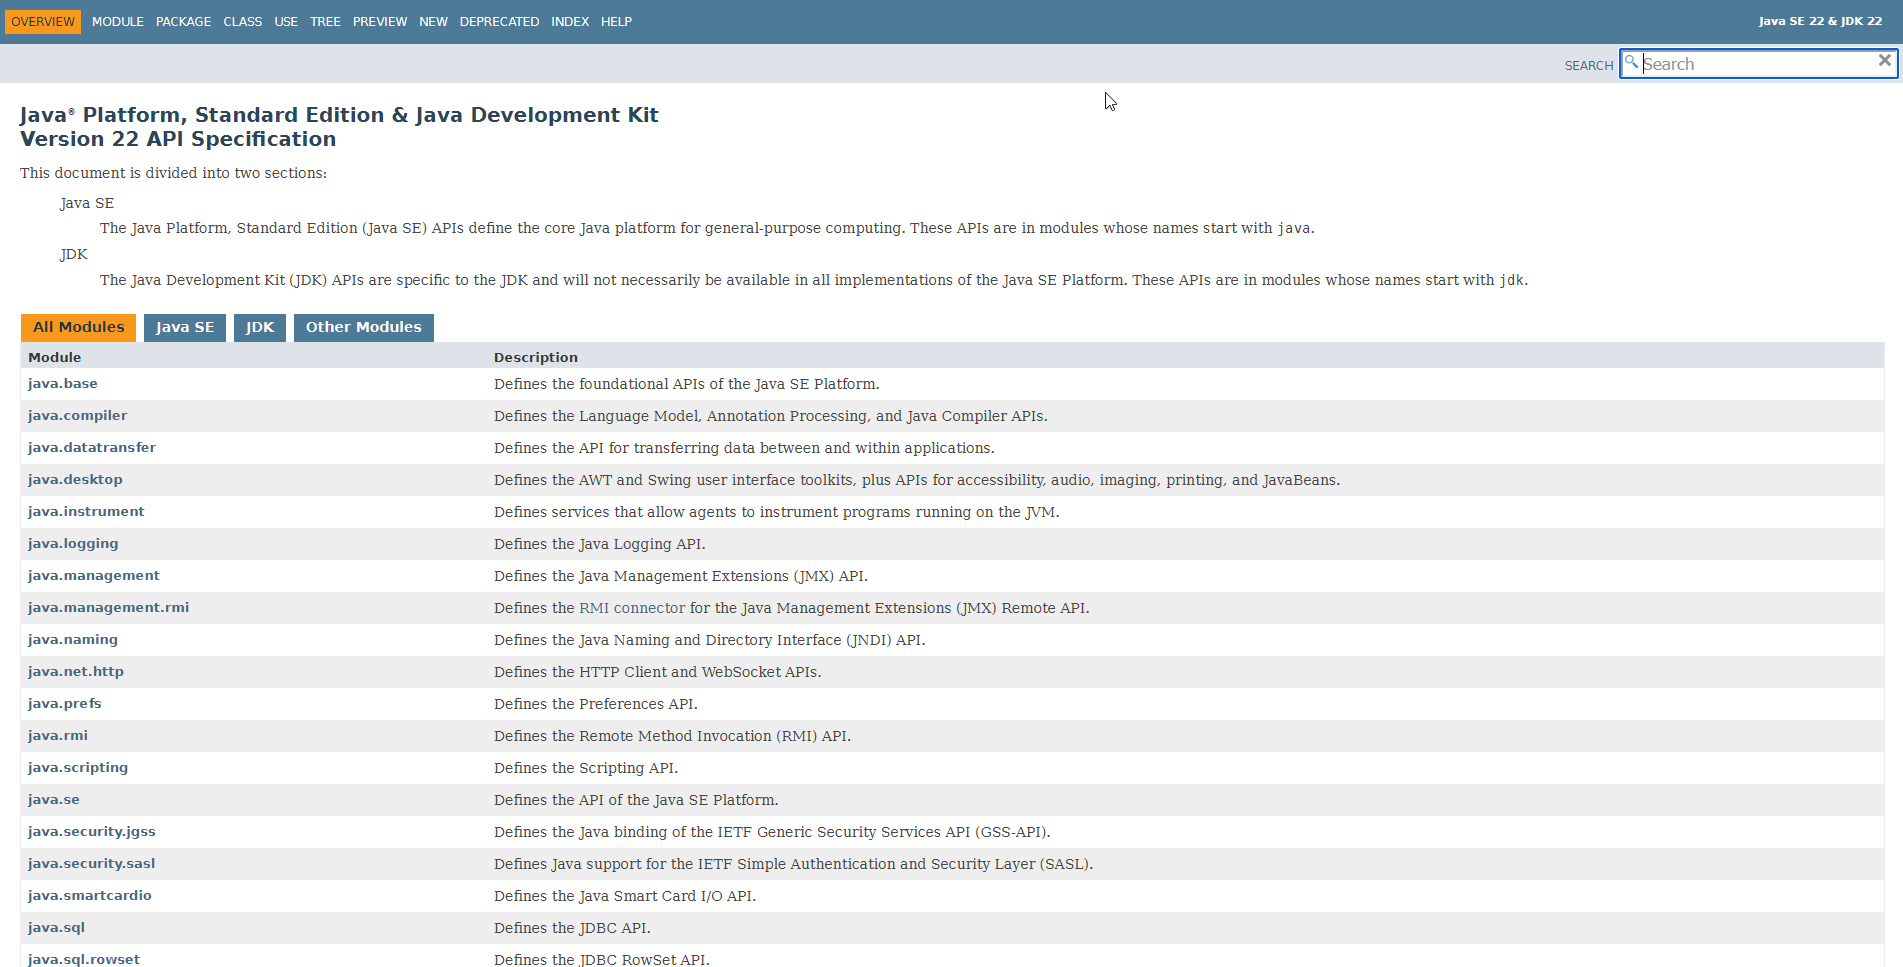
Task: Focus the Search input box
Action: click(1758, 64)
